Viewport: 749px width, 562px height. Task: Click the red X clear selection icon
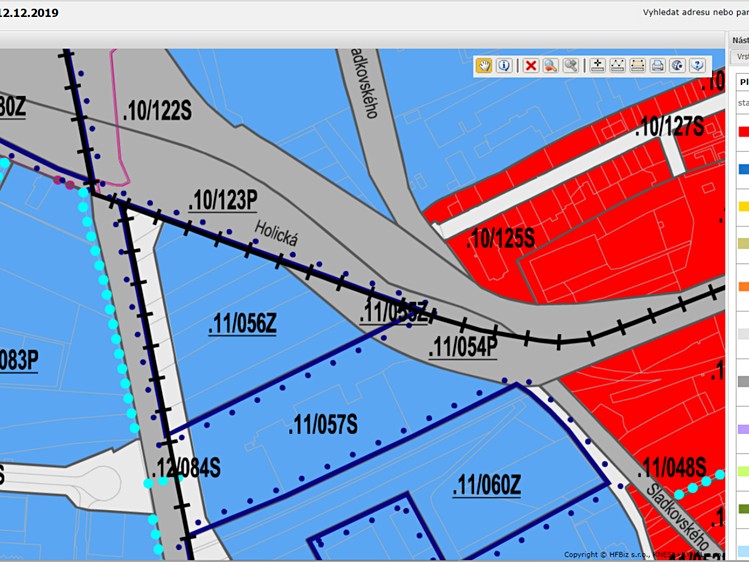(x=531, y=65)
